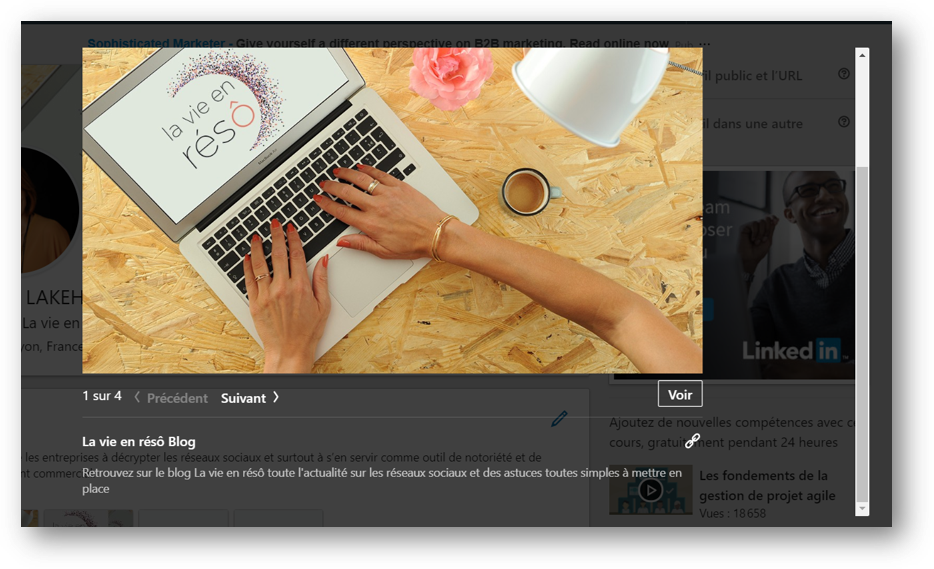Image resolution: width=934 pixels, height=569 pixels.
Task: Click the Suivant next-image link
Action: 243,398
